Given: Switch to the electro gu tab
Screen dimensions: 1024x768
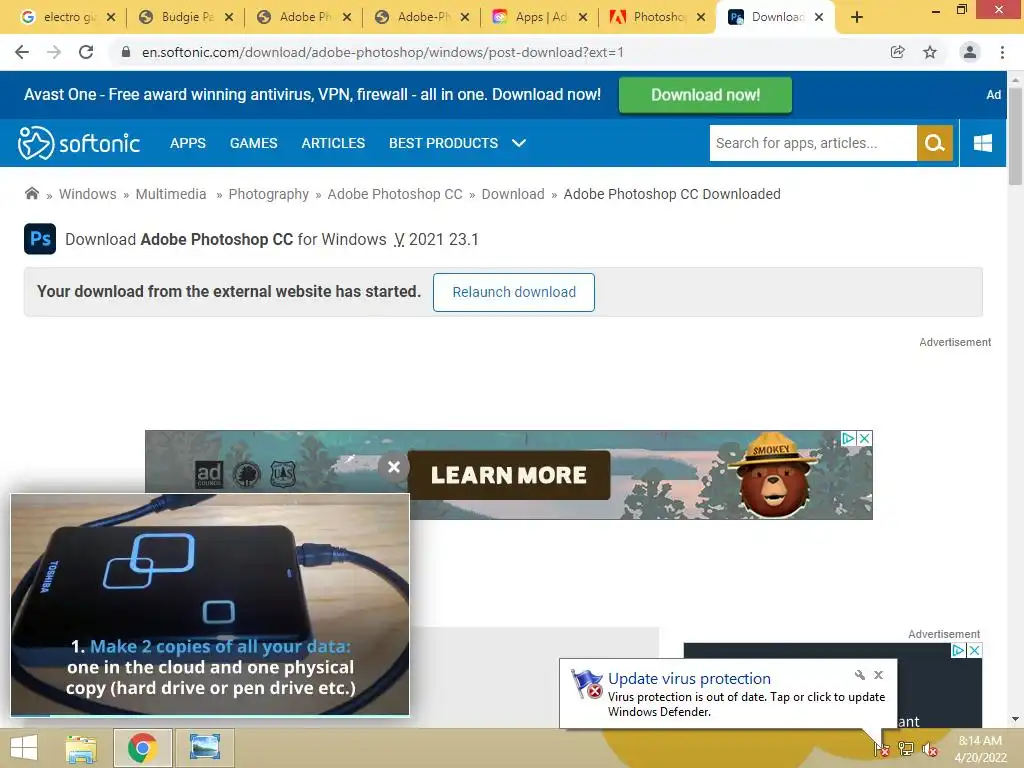Looking at the screenshot, I should [68, 17].
